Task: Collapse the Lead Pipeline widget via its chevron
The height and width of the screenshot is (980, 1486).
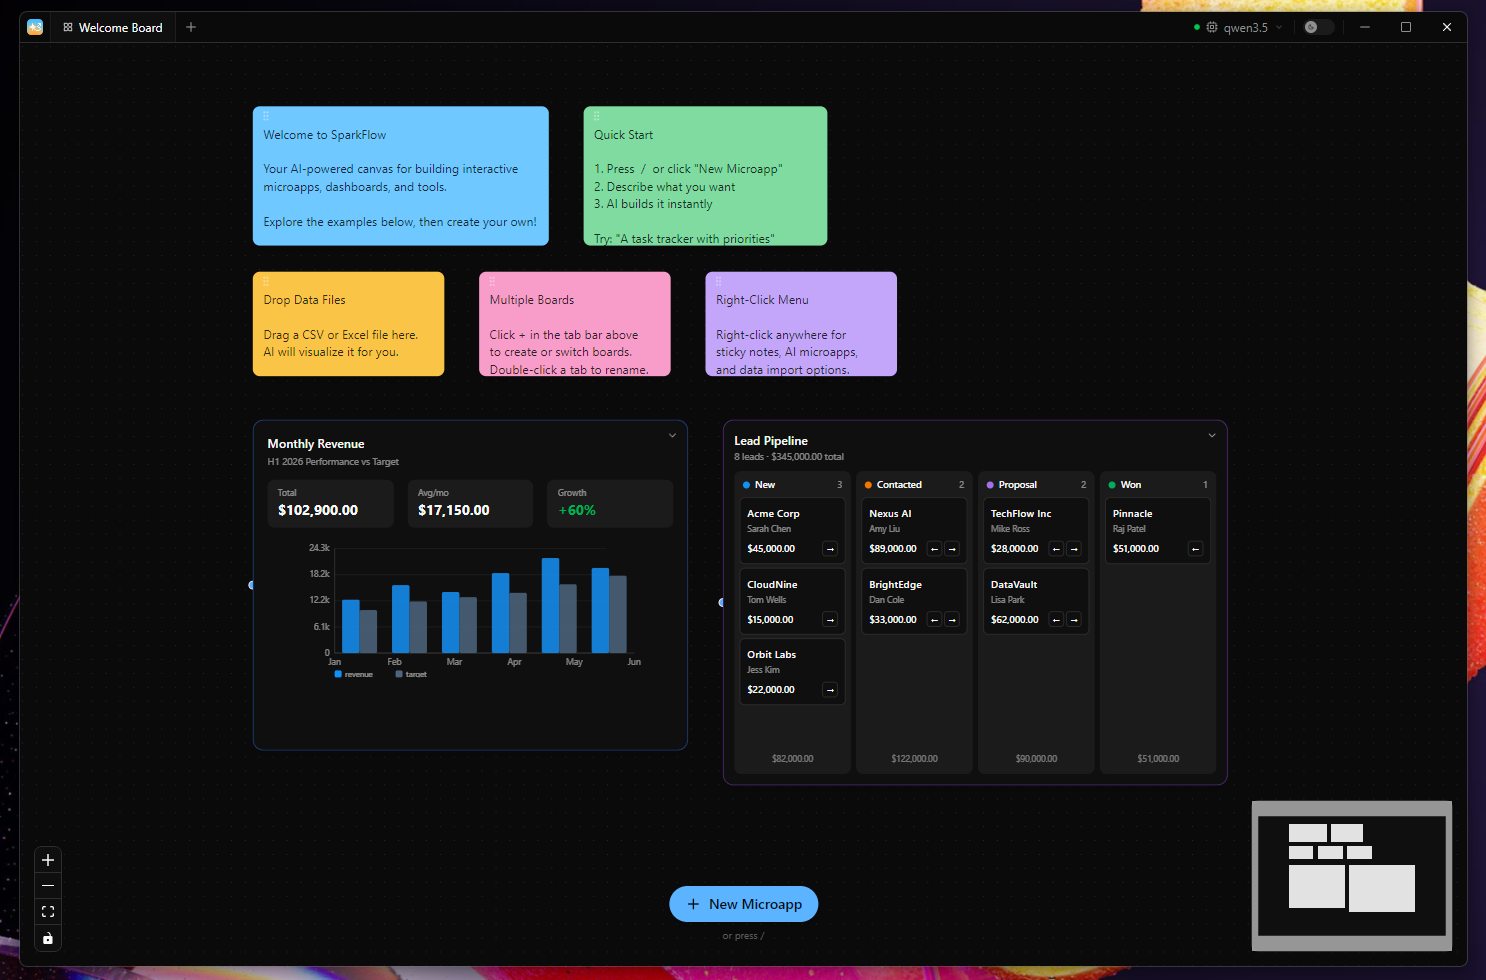Action: tap(1212, 435)
